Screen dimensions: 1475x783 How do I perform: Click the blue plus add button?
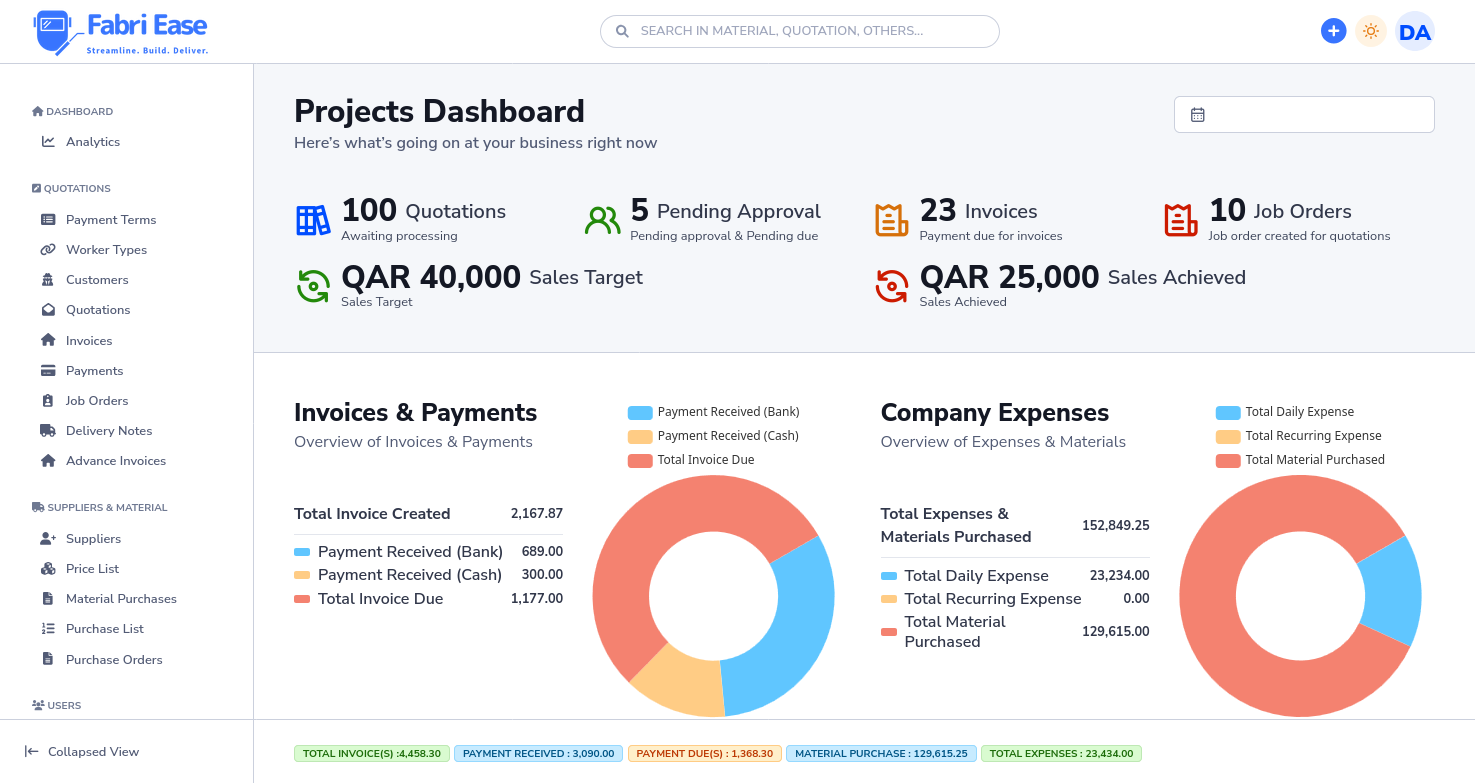(1333, 31)
